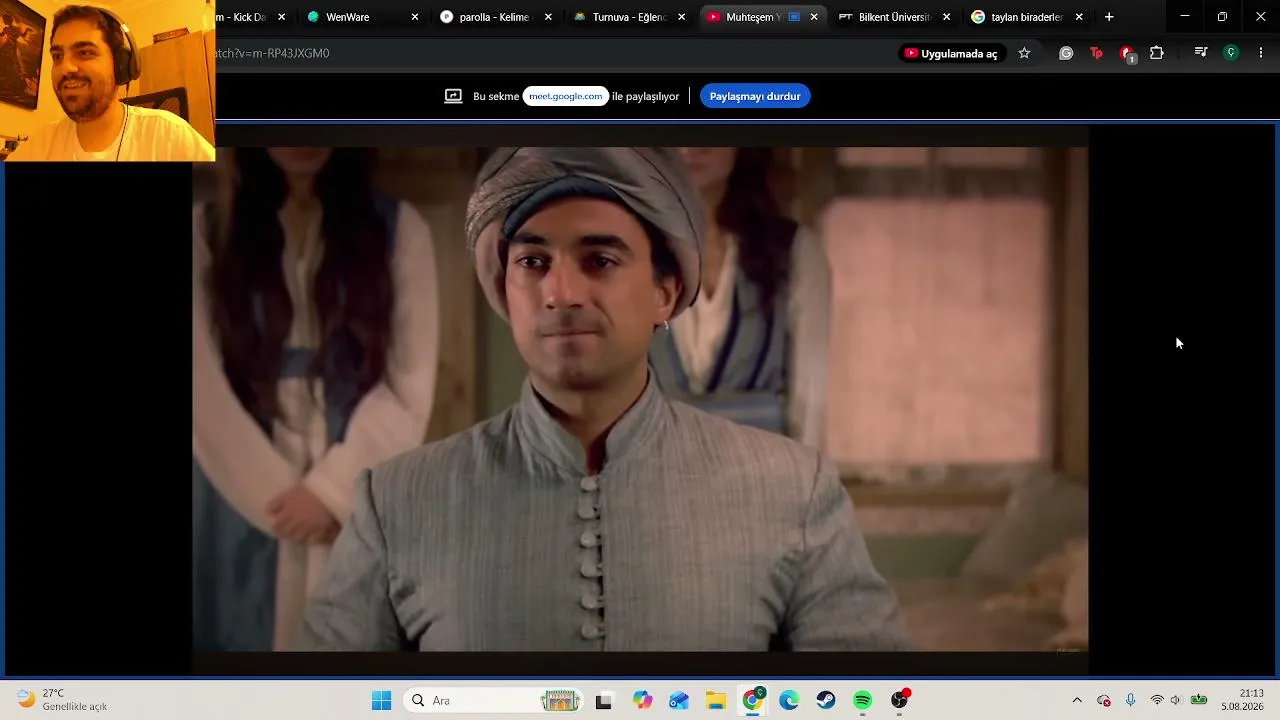Bookmark this page with the star icon

(1024, 53)
